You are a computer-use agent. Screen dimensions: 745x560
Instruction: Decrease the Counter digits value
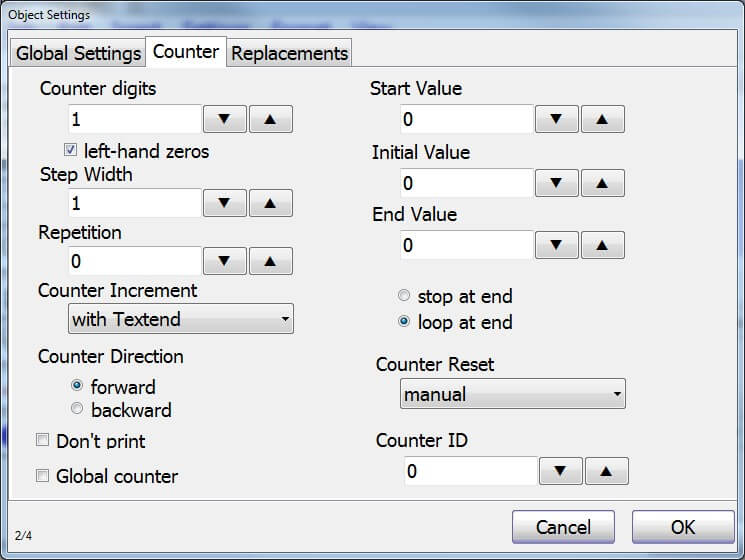[224, 120]
